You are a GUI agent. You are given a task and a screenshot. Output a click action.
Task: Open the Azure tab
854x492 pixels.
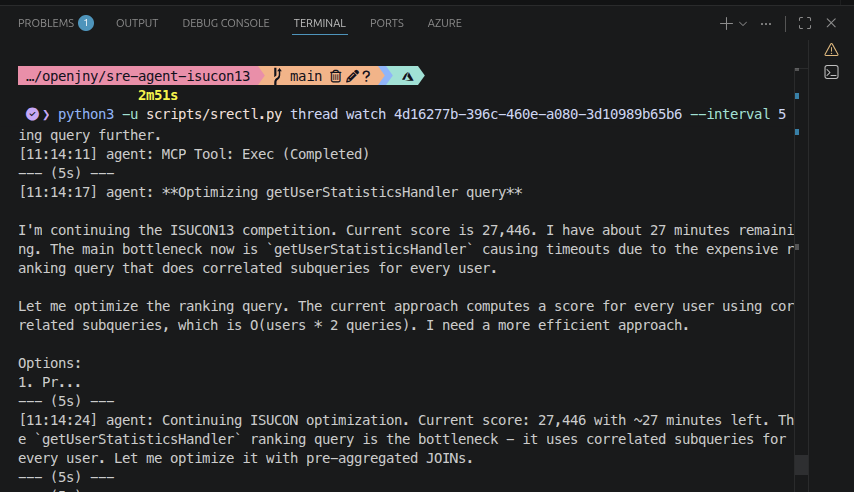pyautogui.click(x=444, y=23)
